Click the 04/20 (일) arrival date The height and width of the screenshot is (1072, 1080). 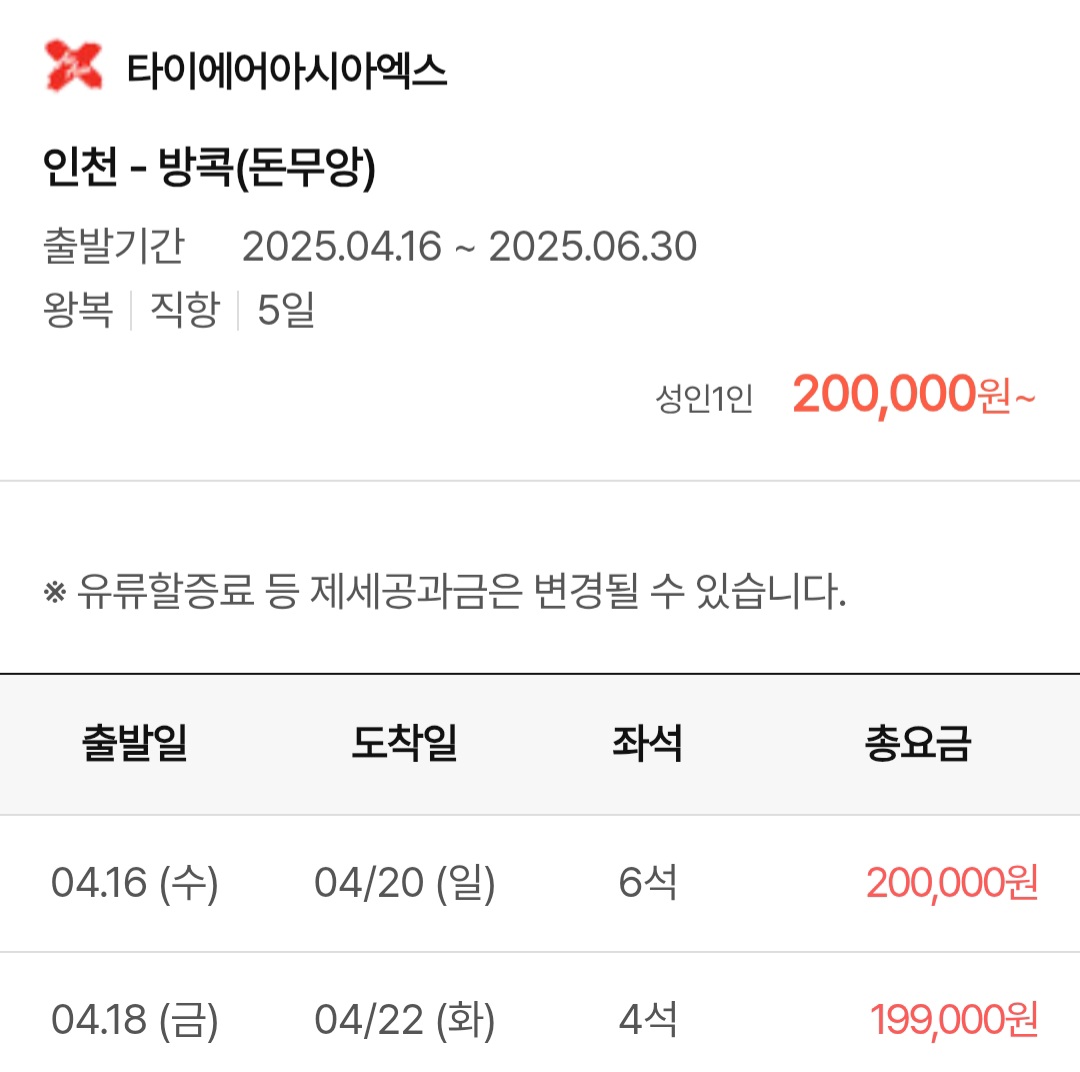[405, 883]
